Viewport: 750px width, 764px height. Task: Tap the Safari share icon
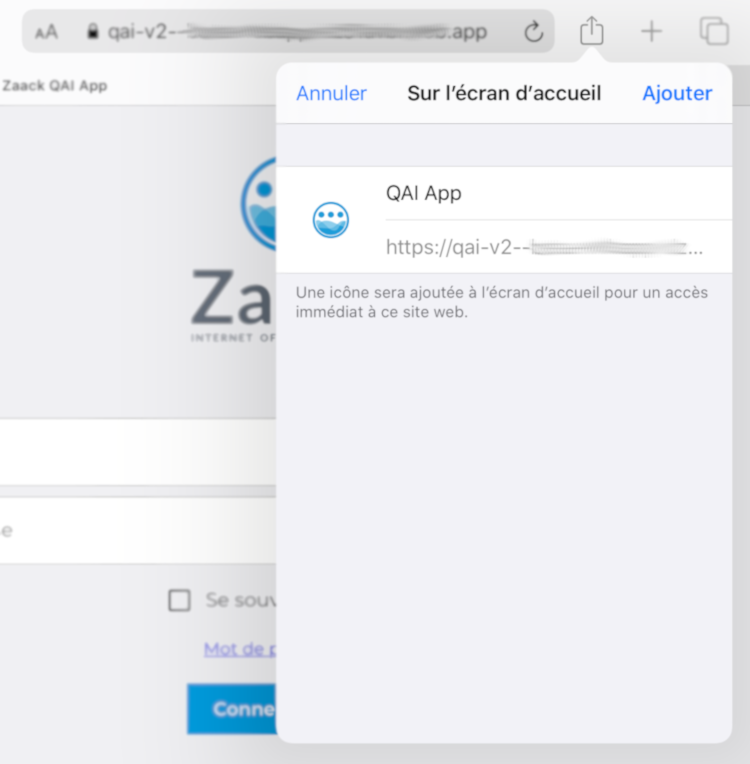pyautogui.click(x=592, y=30)
